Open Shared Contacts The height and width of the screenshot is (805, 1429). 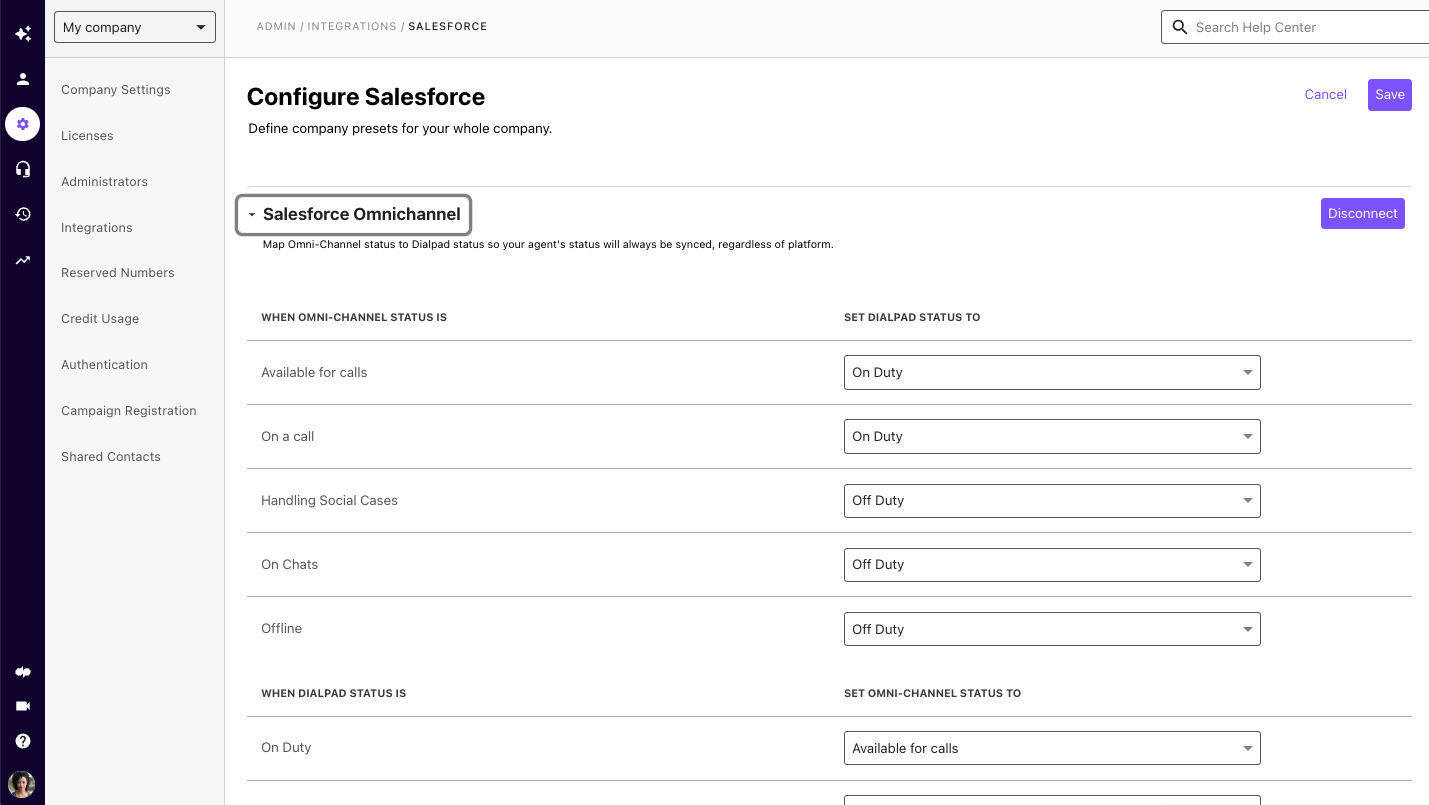coord(111,457)
